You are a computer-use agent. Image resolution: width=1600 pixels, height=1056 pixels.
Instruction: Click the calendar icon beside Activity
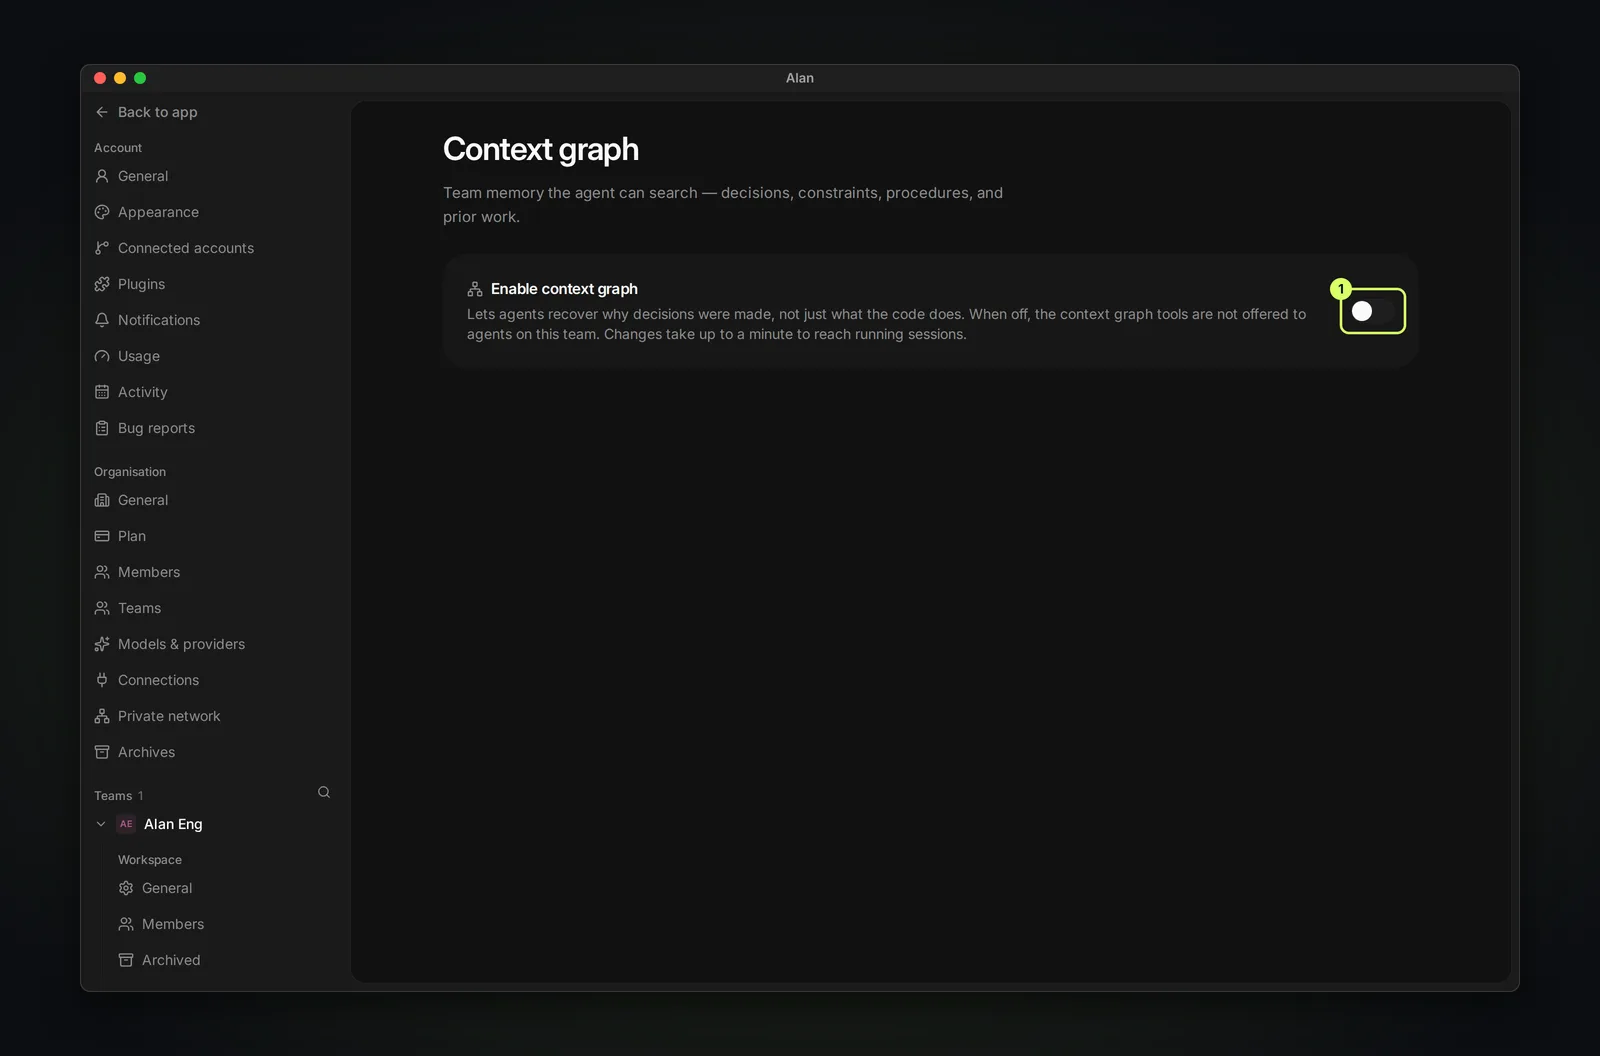102,392
